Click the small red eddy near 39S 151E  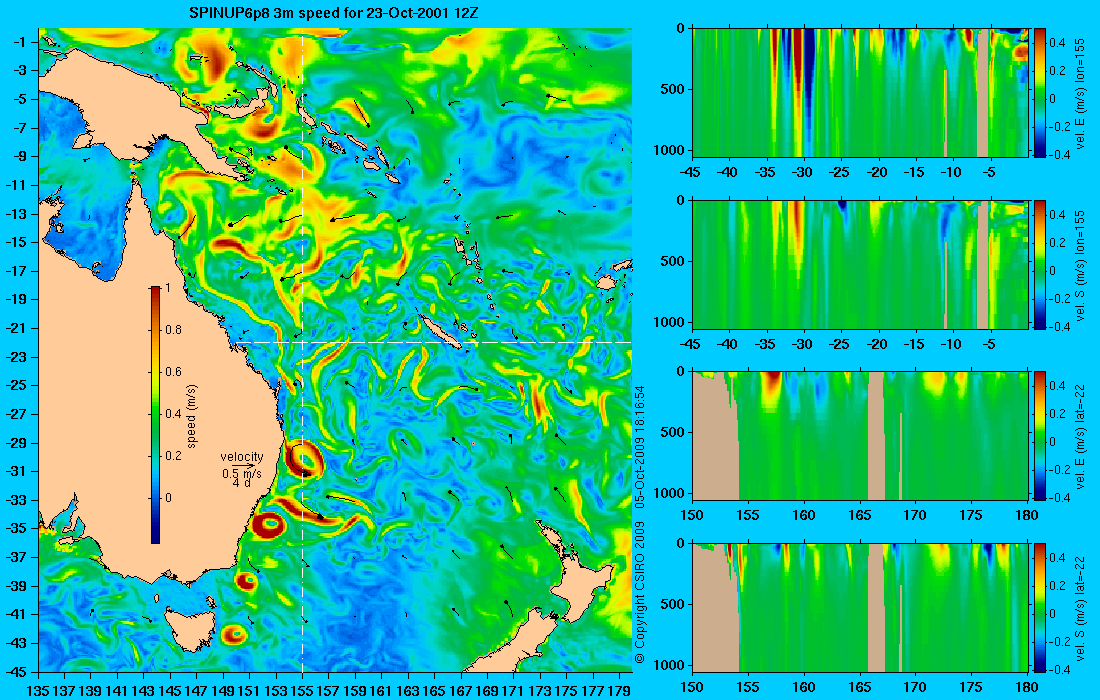click(246, 581)
